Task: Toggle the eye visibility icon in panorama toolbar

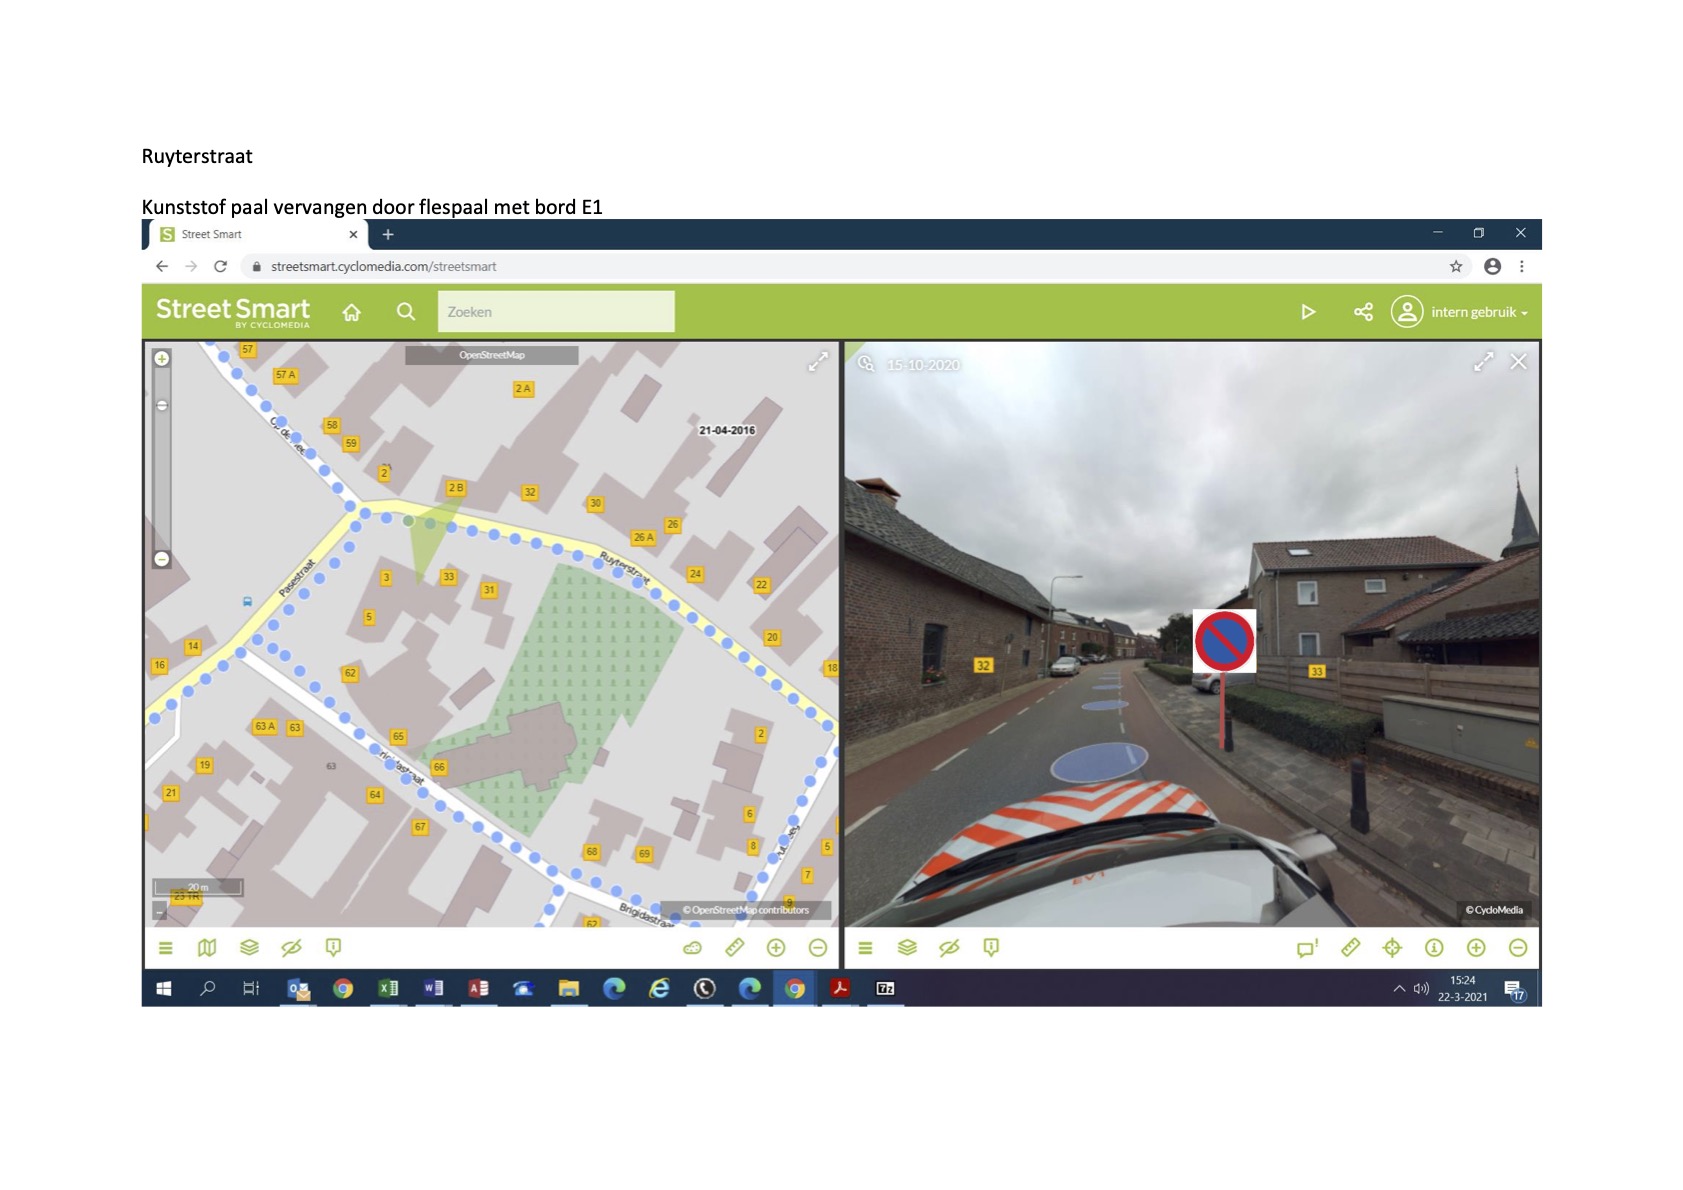Action: (949, 947)
